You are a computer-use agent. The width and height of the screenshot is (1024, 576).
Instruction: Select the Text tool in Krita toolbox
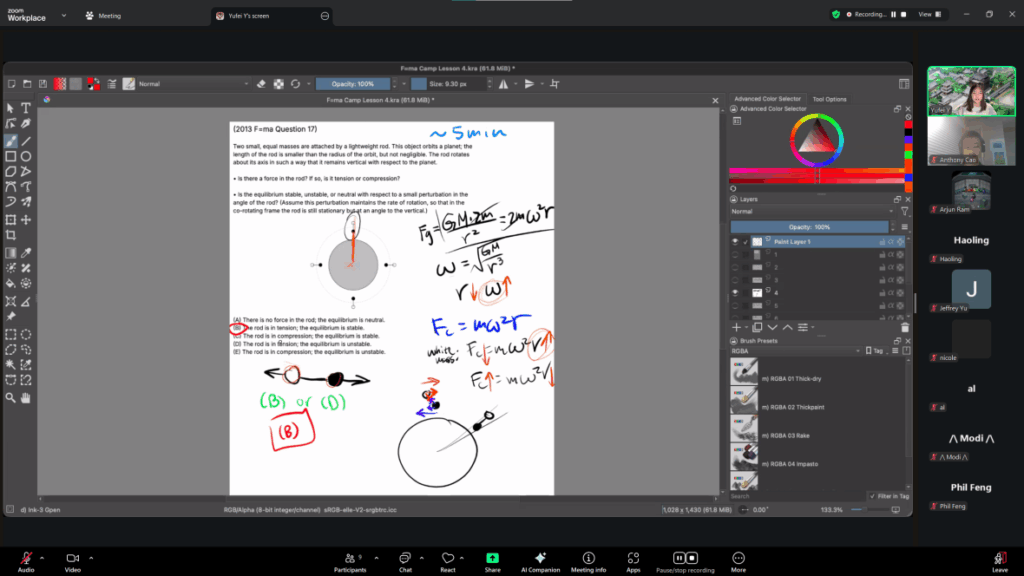click(26, 108)
